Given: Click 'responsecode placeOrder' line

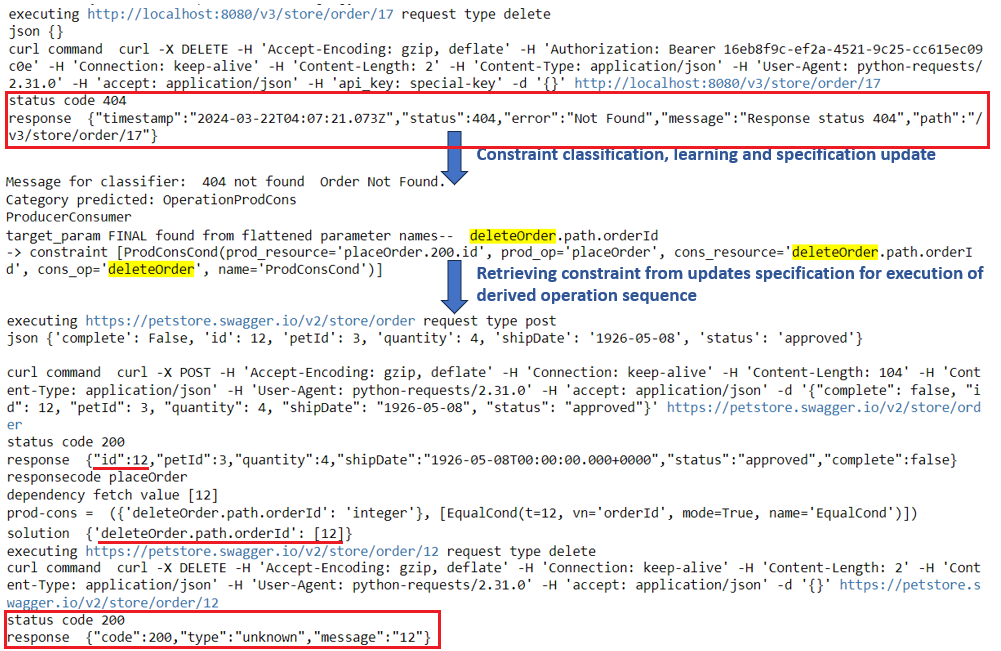Looking at the screenshot, I should [x=97, y=477].
